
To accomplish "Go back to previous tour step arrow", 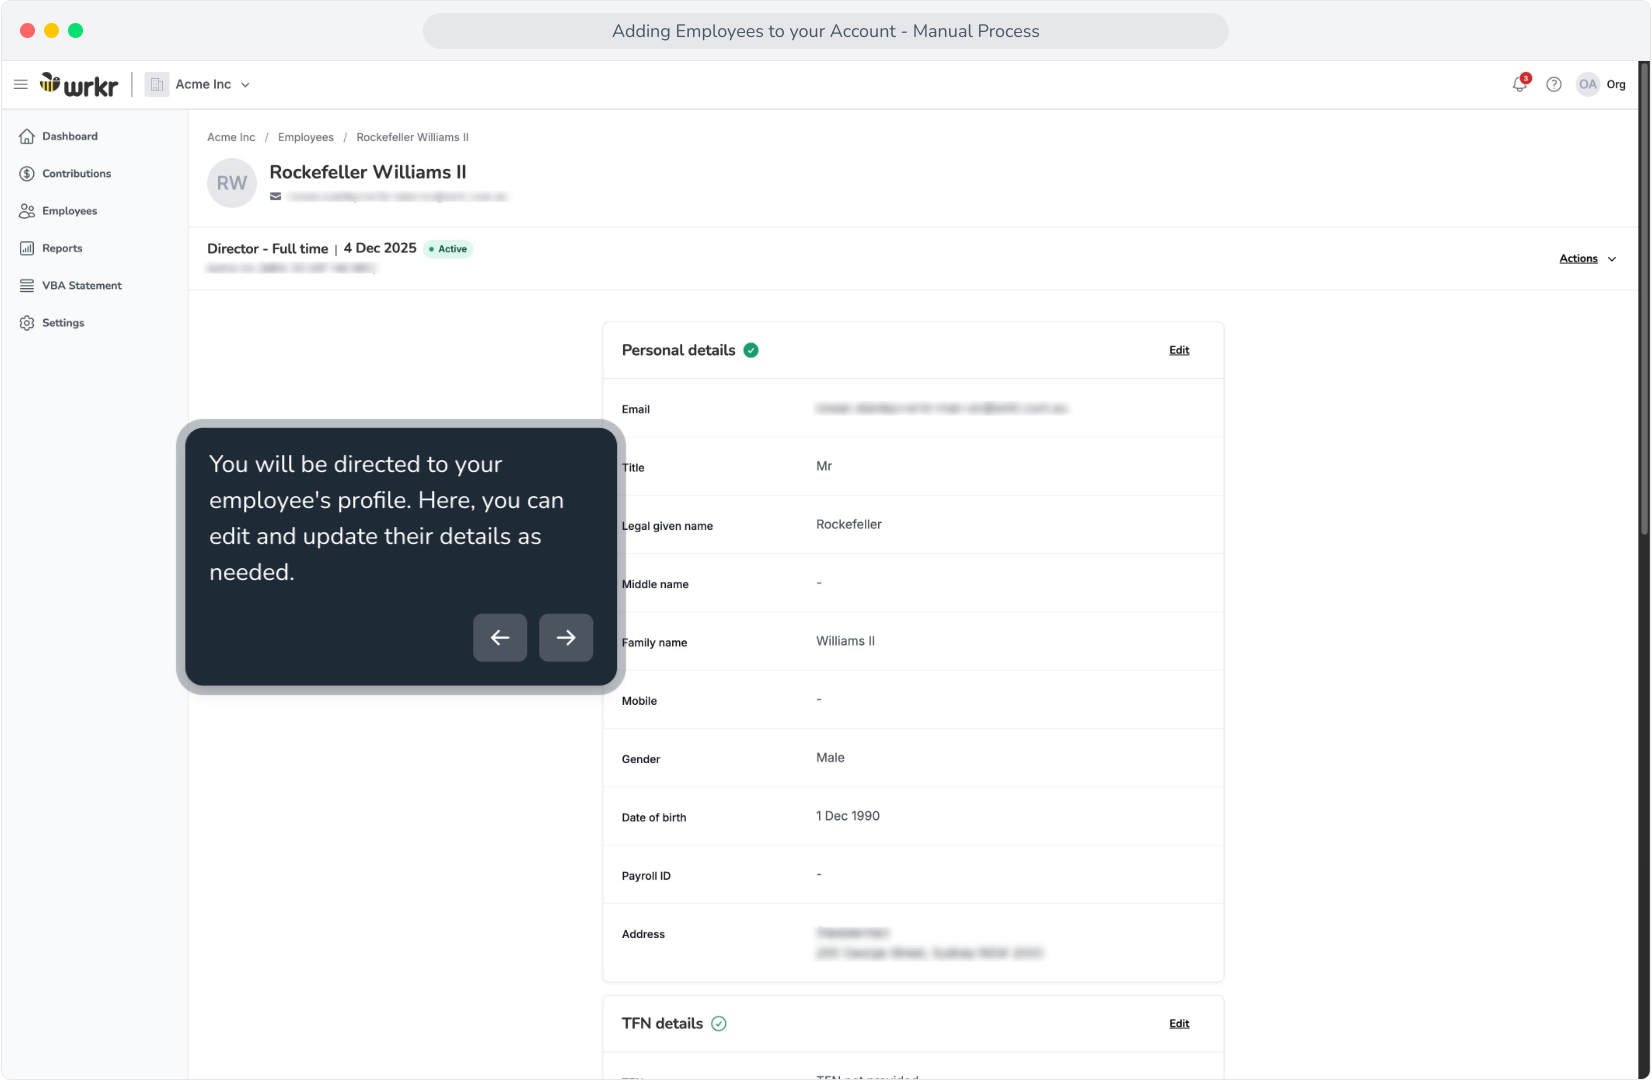I will [500, 638].
